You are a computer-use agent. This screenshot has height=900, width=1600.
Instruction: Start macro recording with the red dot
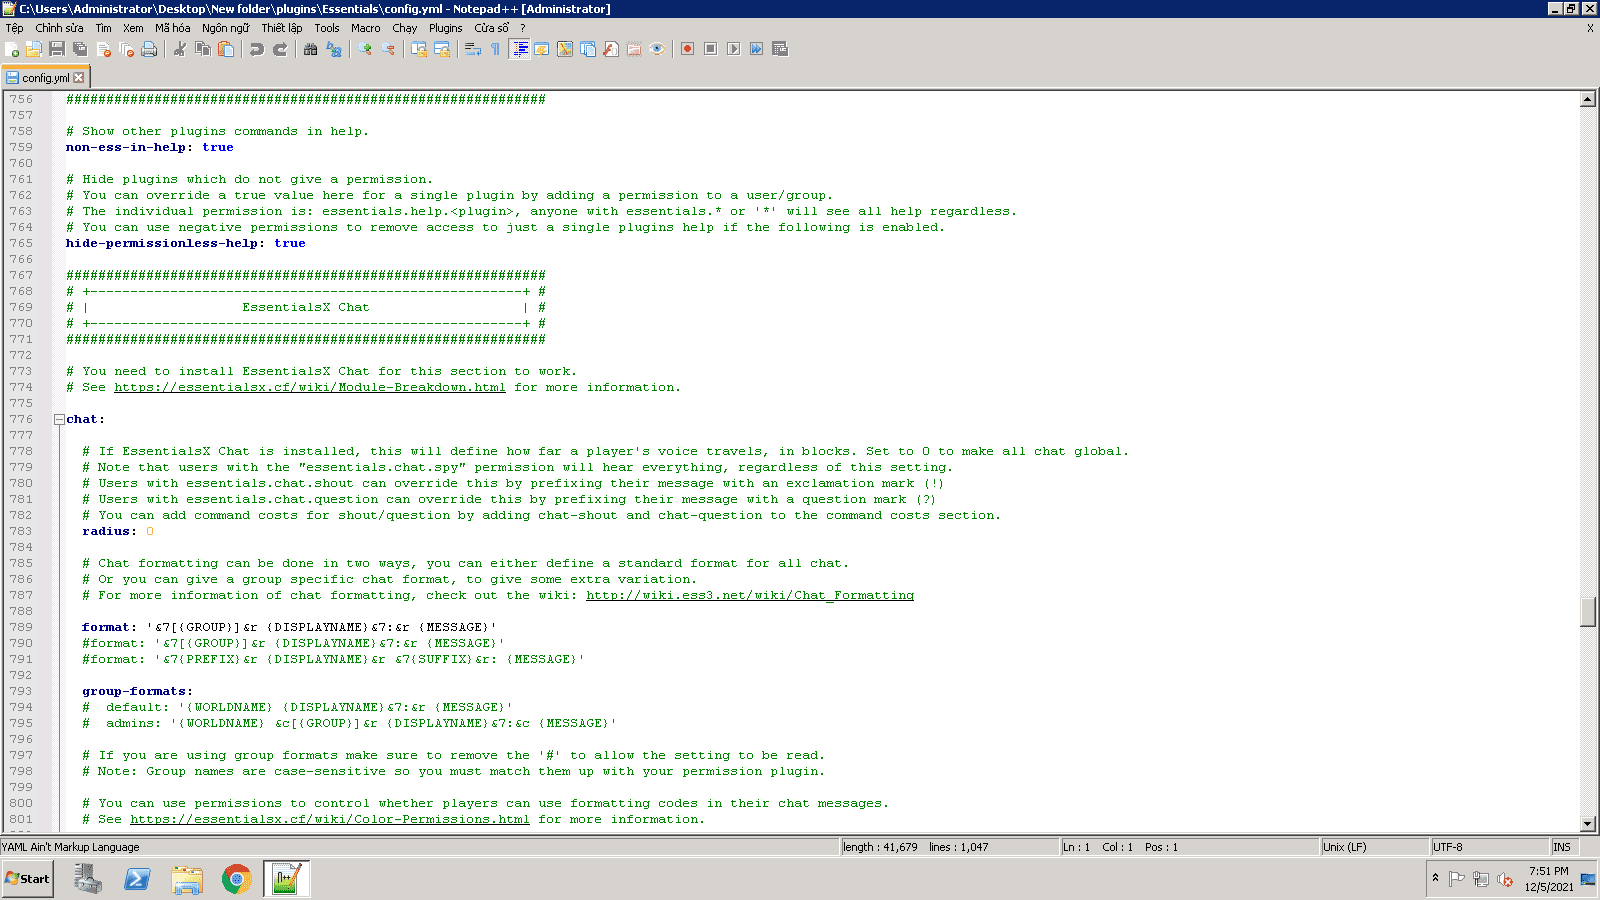point(688,49)
